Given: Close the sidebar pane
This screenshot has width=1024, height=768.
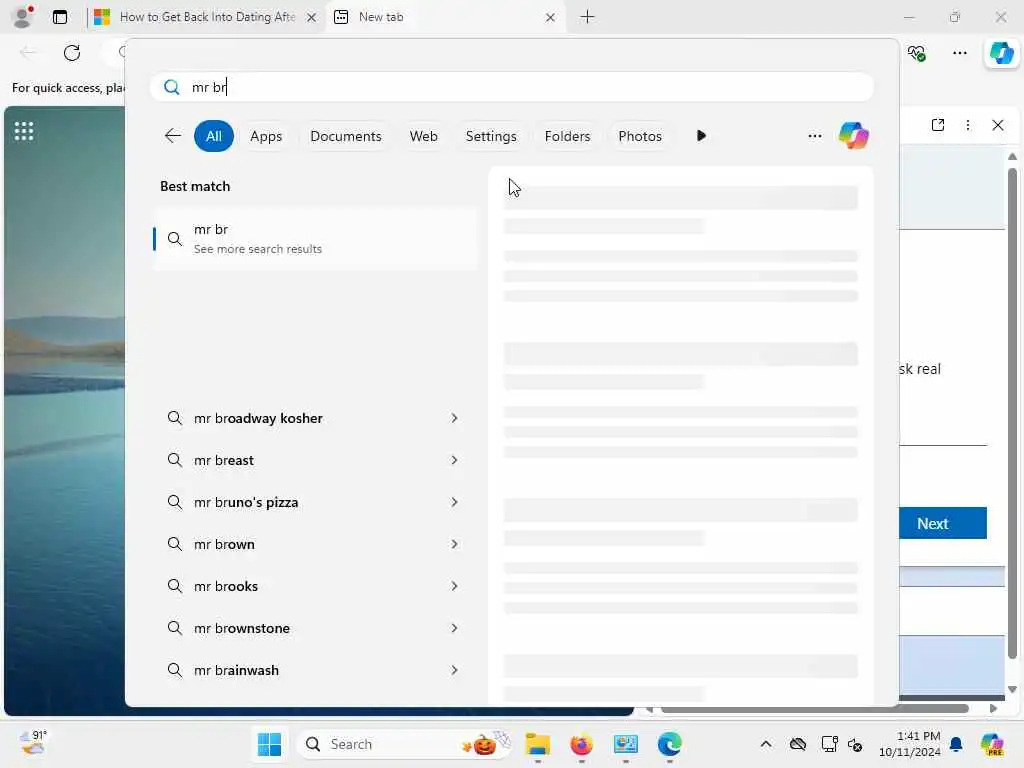Looking at the screenshot, I should (998, 125).
